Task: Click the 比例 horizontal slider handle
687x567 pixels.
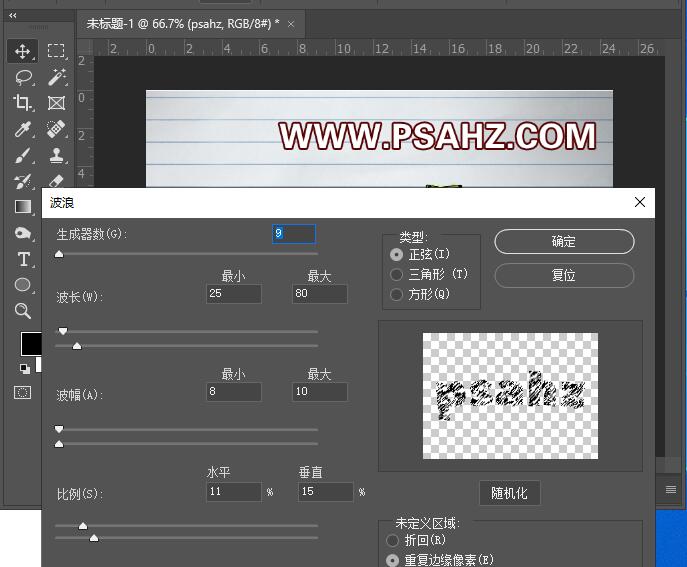Action: 83,526
